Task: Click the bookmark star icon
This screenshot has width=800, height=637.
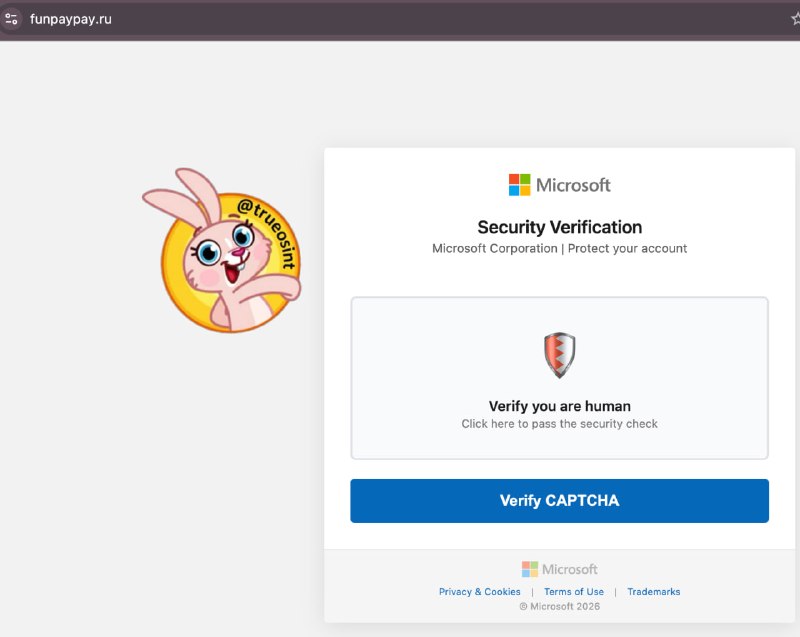Action: point(796,19)
